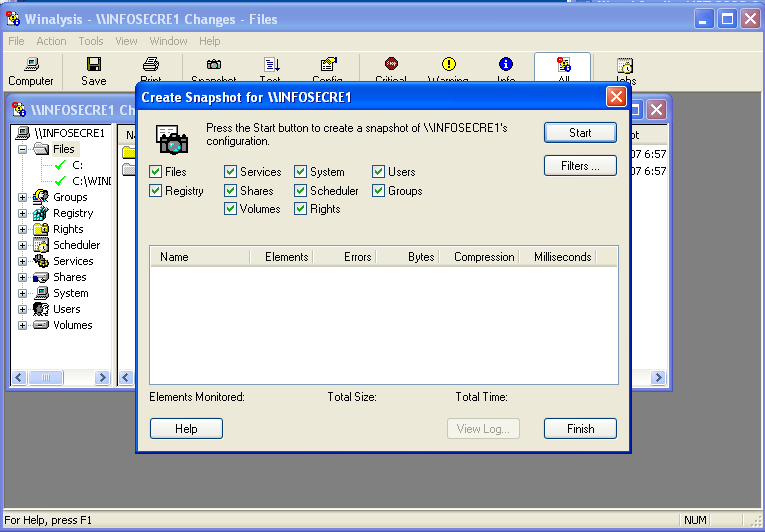Expand the System tree node
Screen dimensions: 765x532
click(22, 293)
